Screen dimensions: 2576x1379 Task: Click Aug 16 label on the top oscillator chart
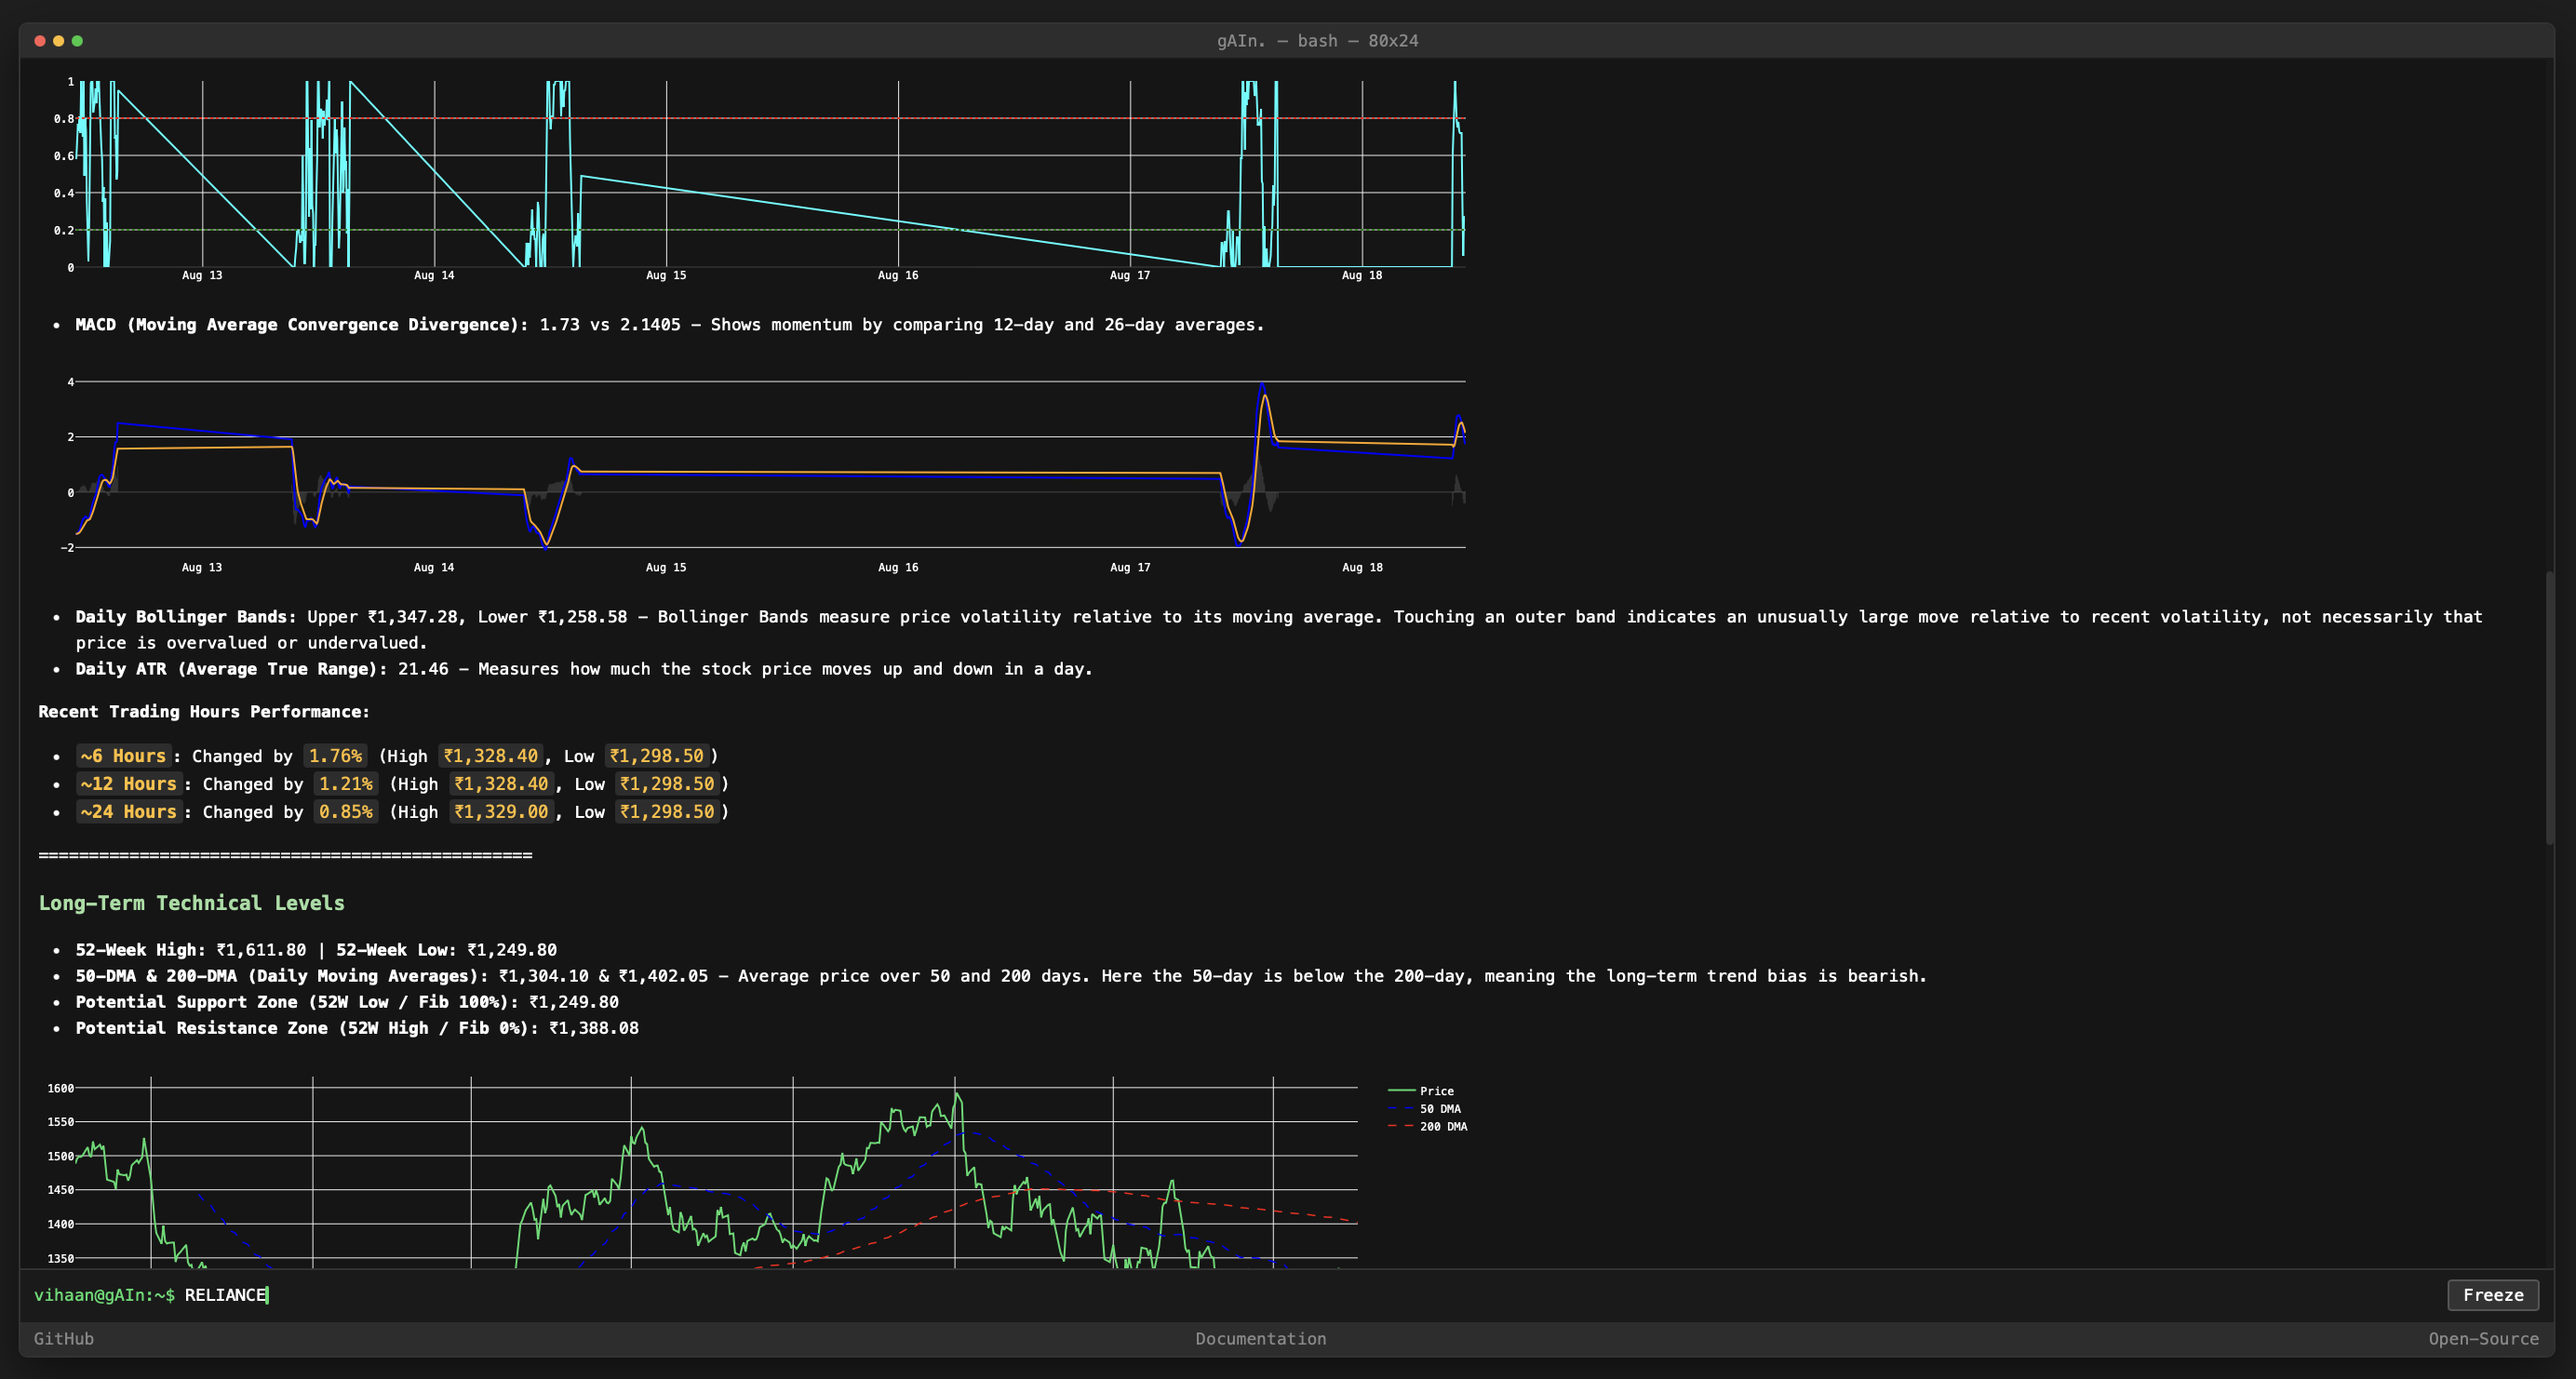898,275
